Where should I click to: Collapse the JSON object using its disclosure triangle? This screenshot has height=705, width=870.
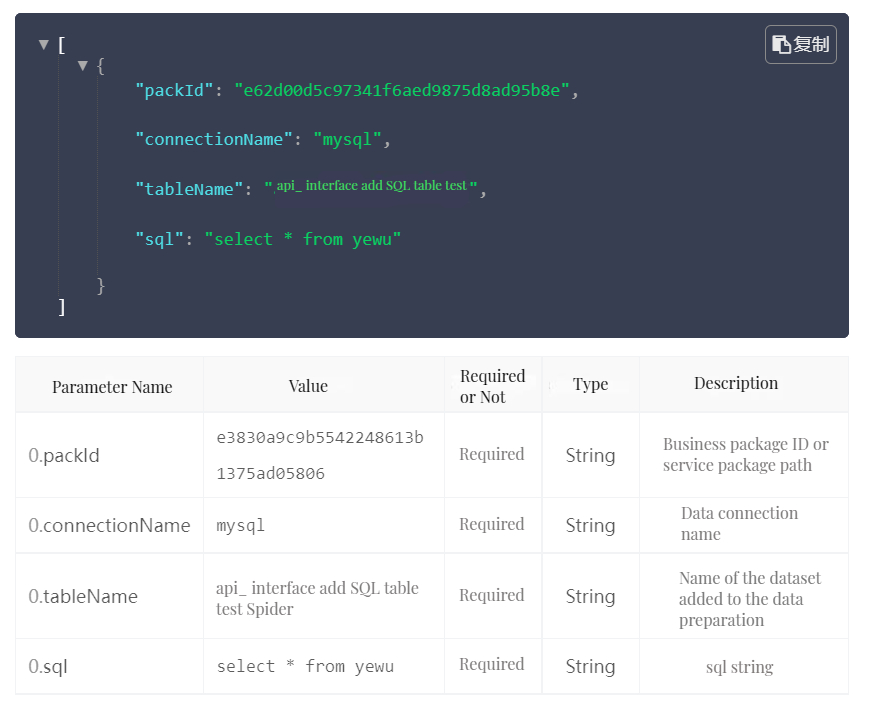(x=82, y=66)
